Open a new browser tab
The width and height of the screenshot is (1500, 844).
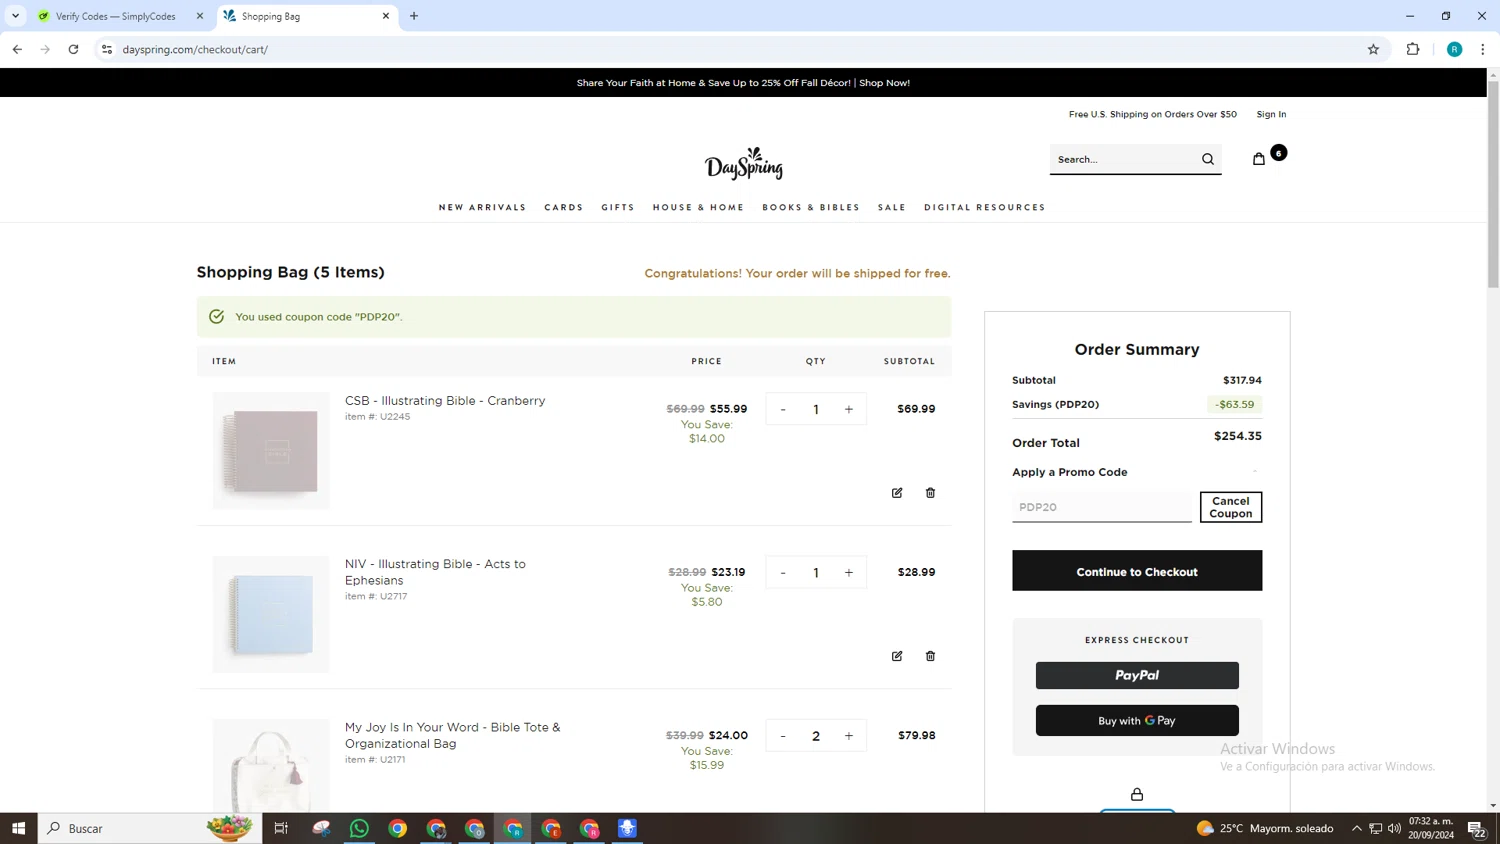click(x=414, y=16)
